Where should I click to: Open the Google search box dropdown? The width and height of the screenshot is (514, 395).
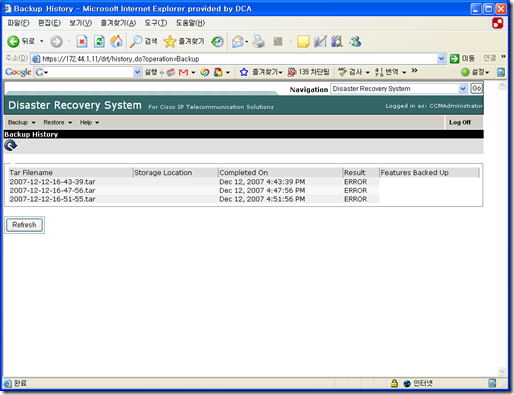pyautogui.click(x=137, y=72)
